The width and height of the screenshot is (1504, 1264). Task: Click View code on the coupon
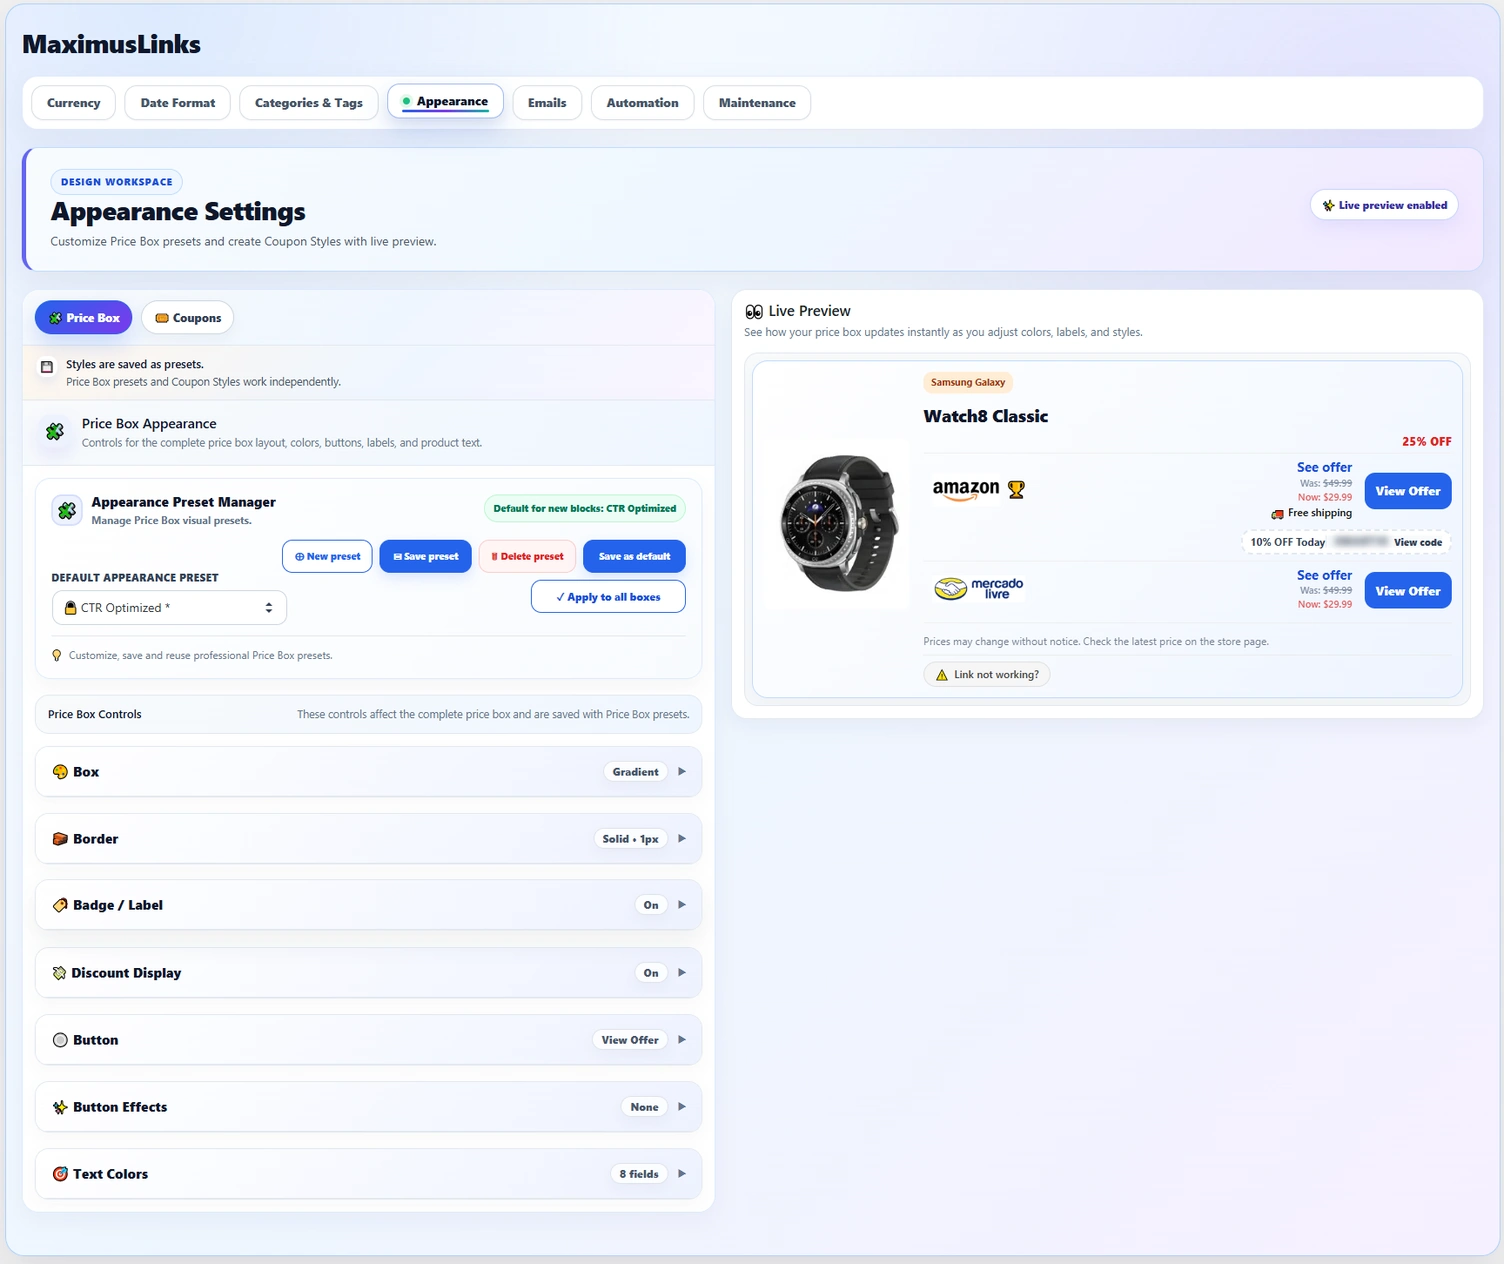(1418, 542)
